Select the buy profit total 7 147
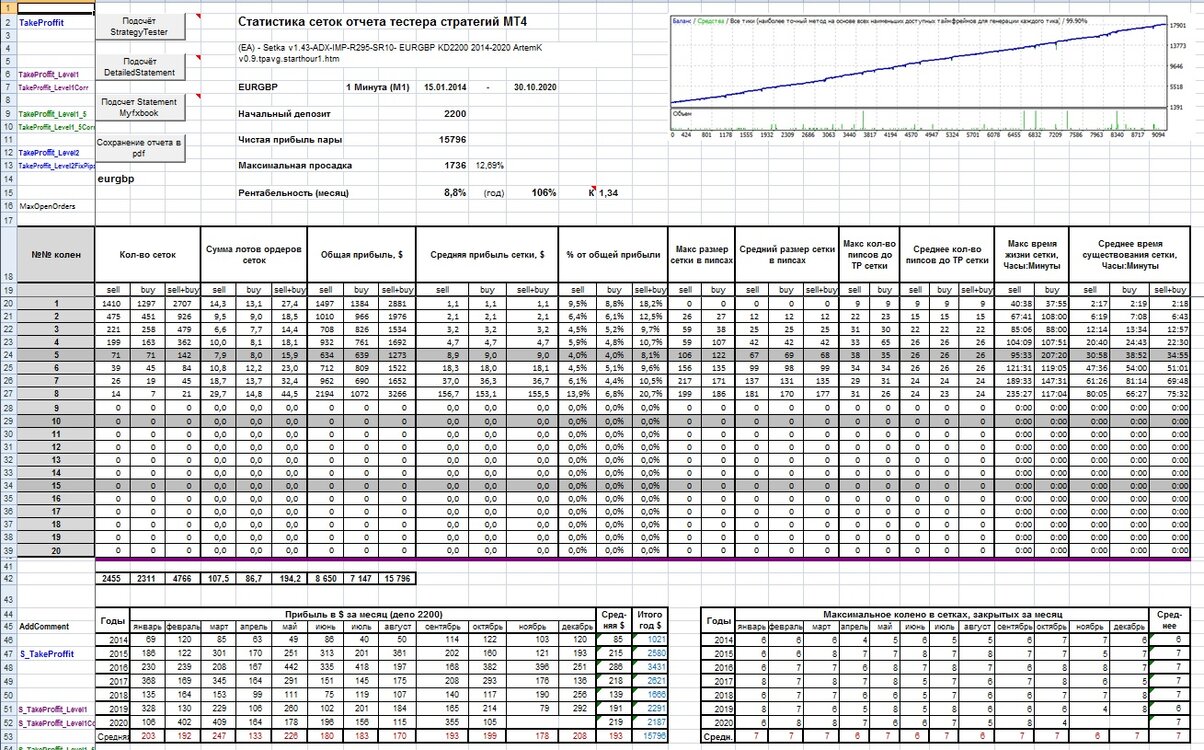The height and width of the screenshot is (750, 1204). (361, 578)
